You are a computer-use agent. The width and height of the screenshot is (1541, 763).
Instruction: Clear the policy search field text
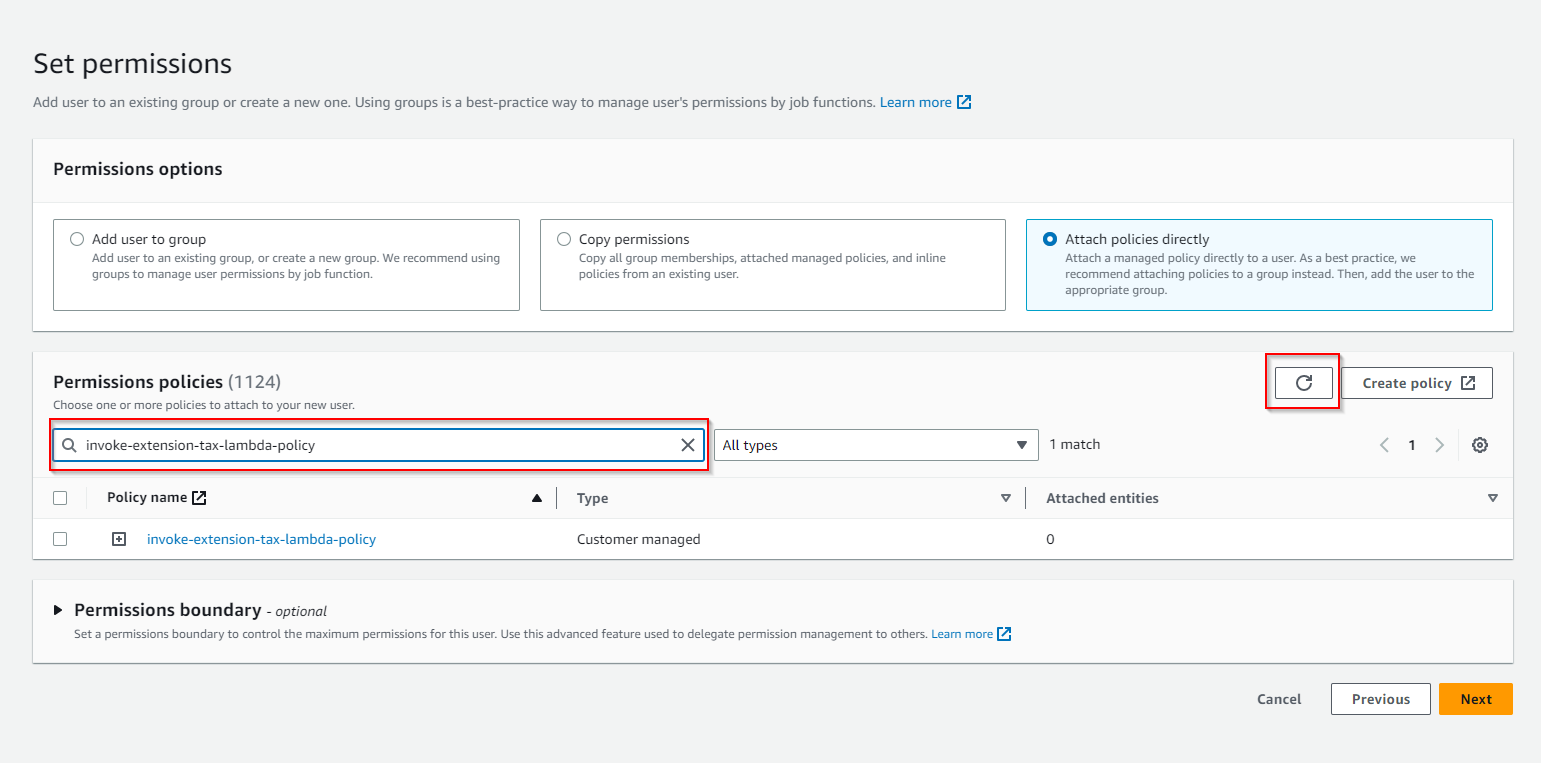(688, 445)
